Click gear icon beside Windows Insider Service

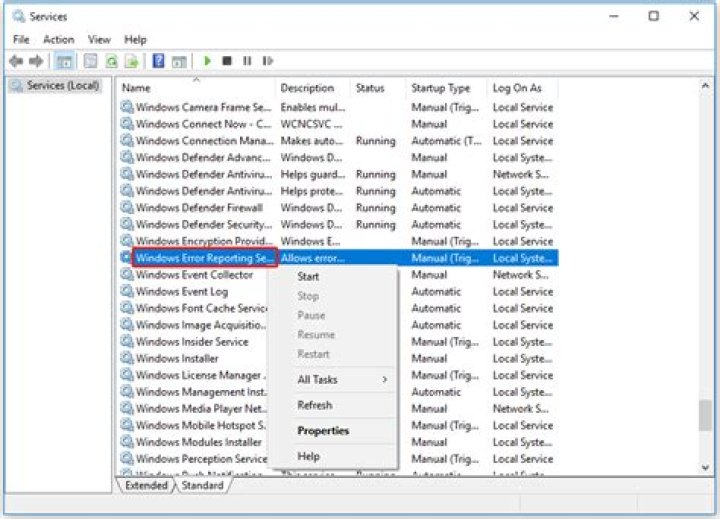click(127, 341)
